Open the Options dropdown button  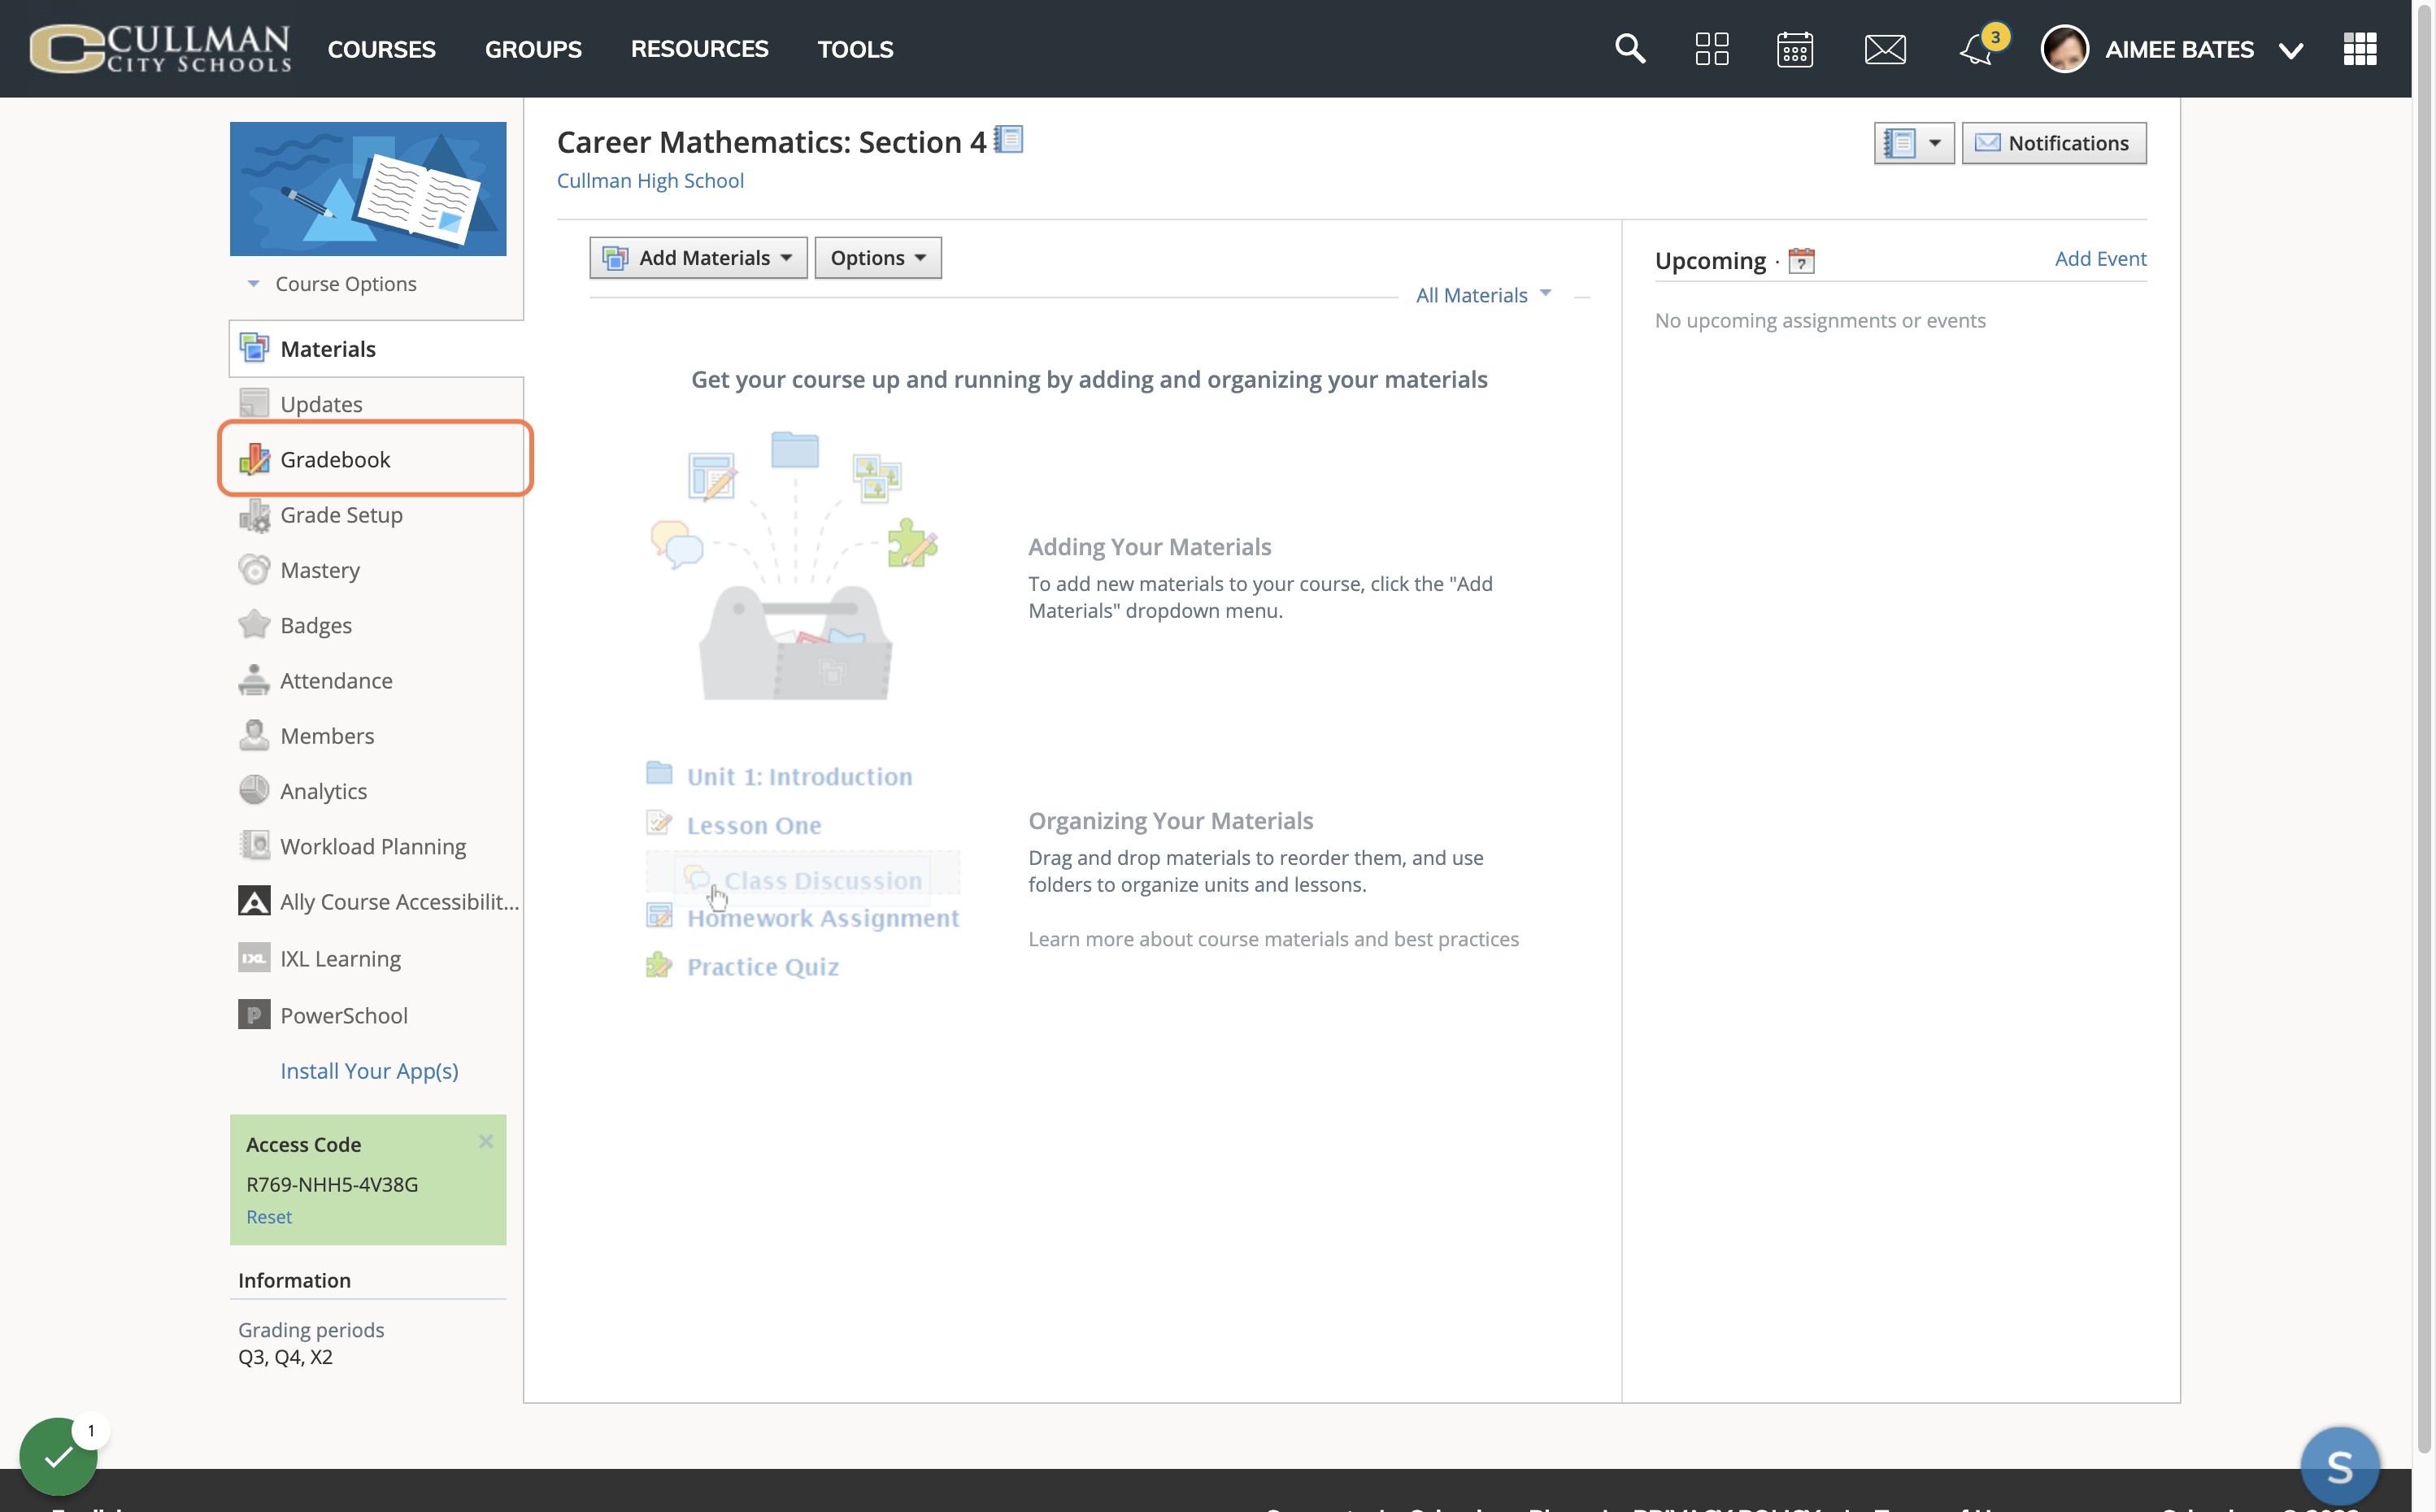point(878,258)
